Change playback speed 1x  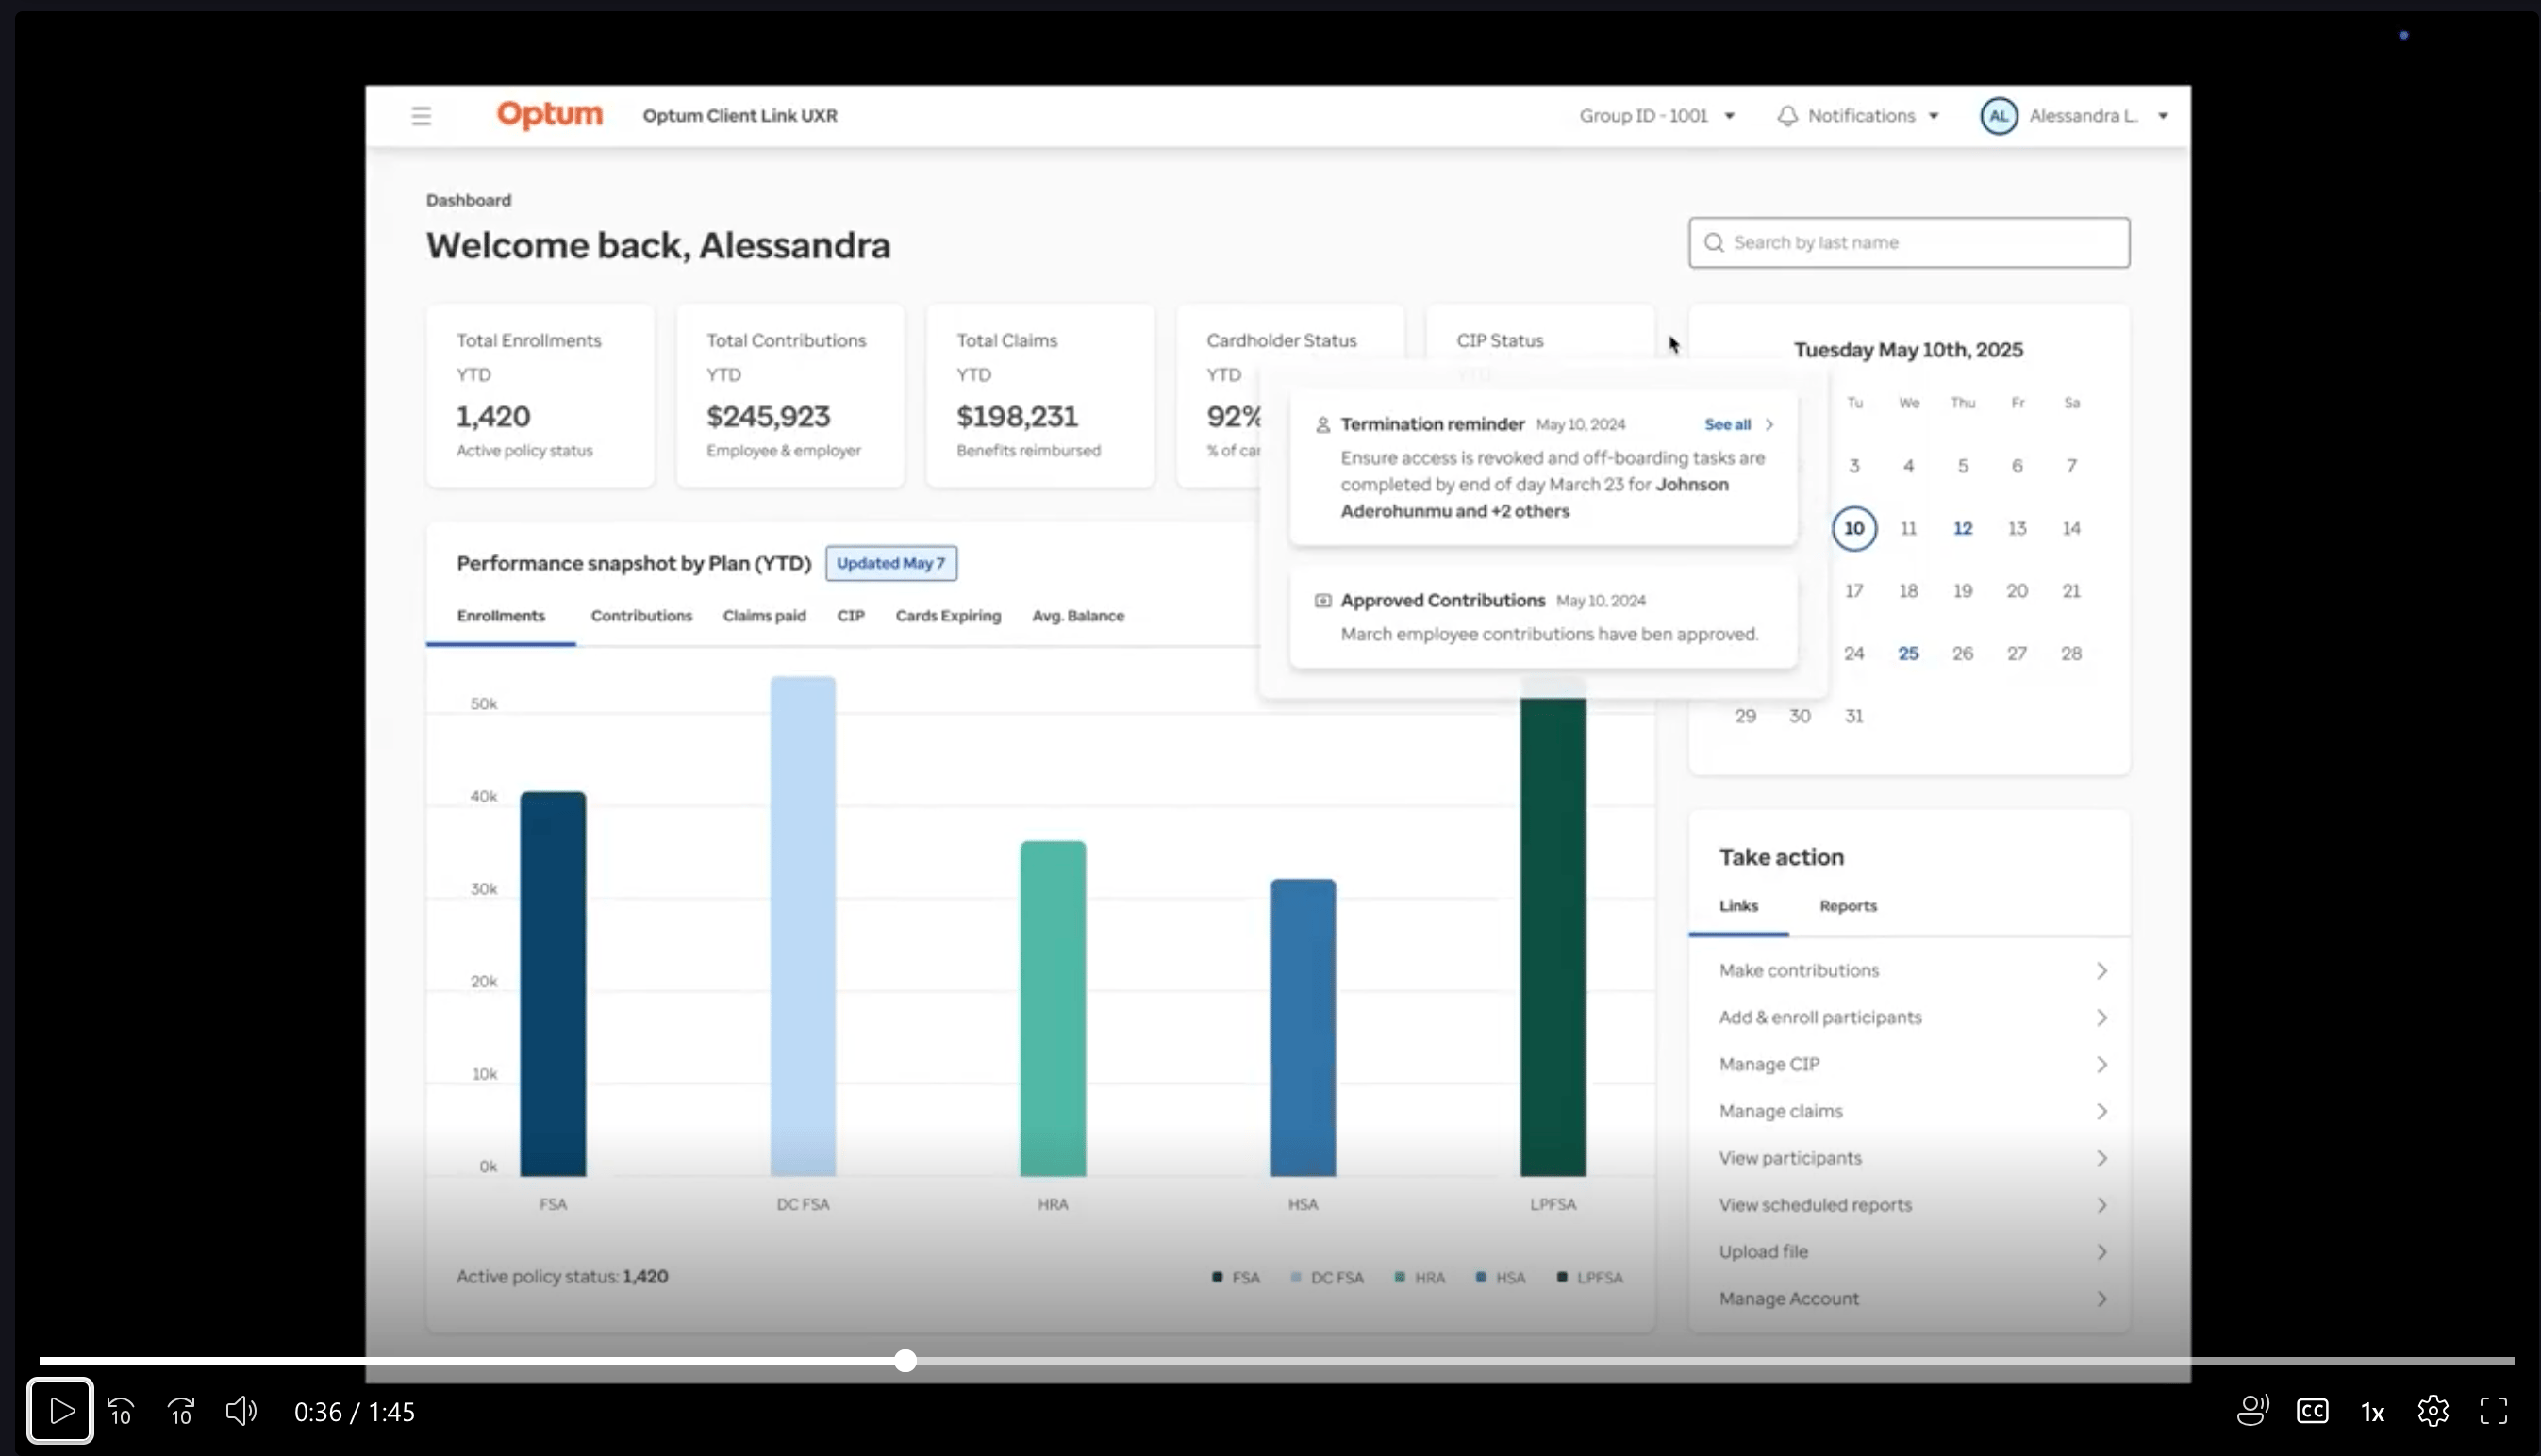(x=2372, y=1412)
